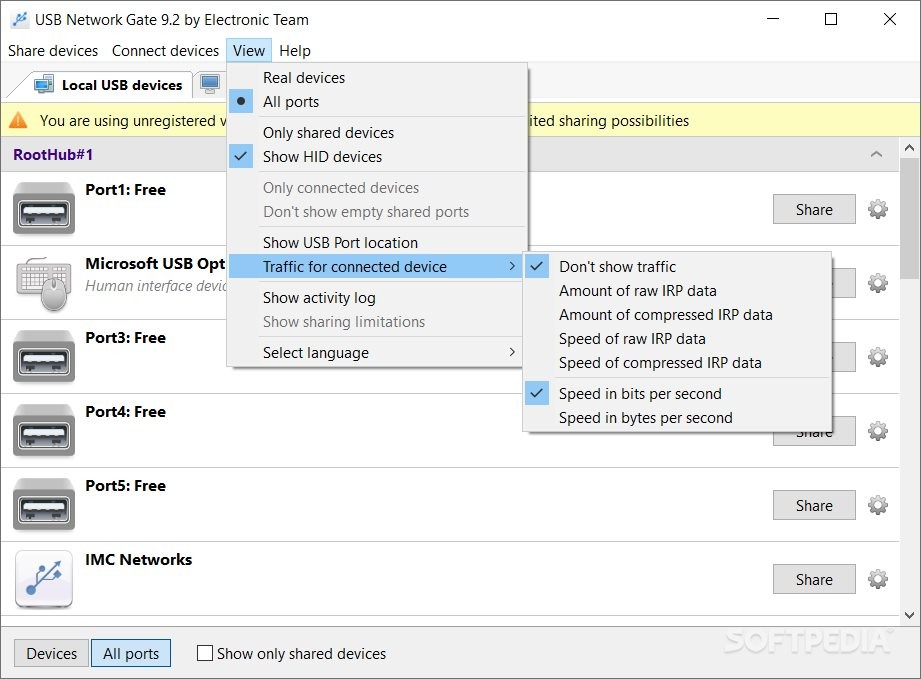This screenshot has width=921, height=679.
Task: Close the View menu
Action: pos(249,51)
